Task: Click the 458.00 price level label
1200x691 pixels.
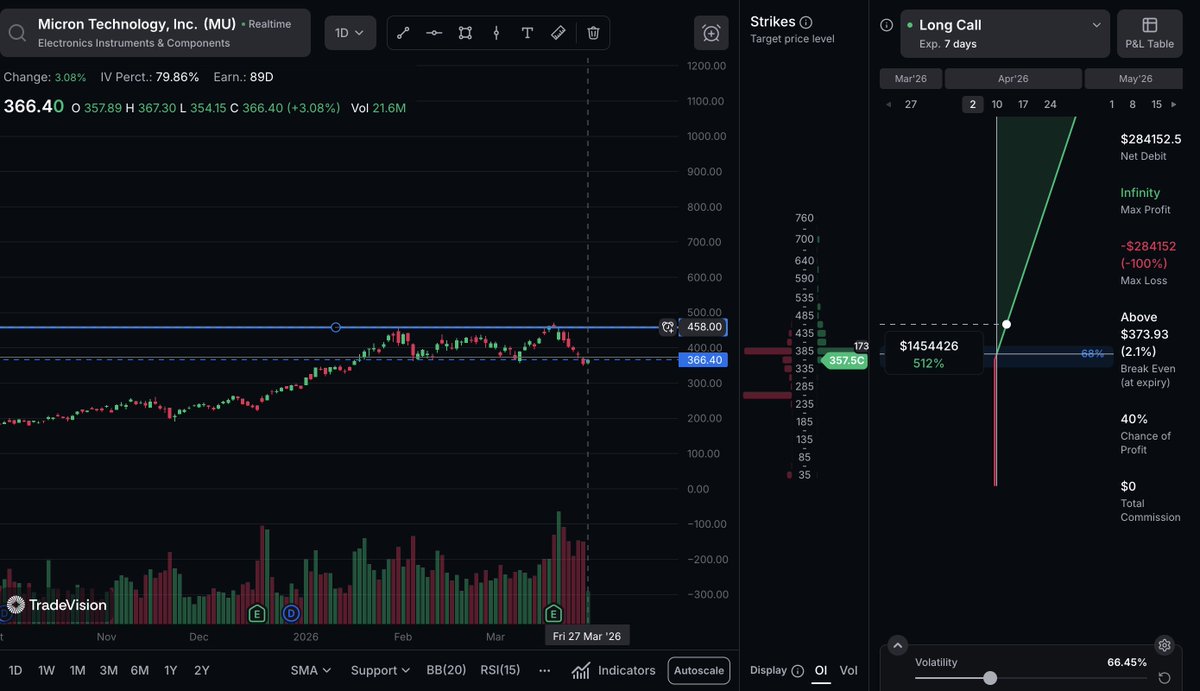Action: click(x=704, y=327)
